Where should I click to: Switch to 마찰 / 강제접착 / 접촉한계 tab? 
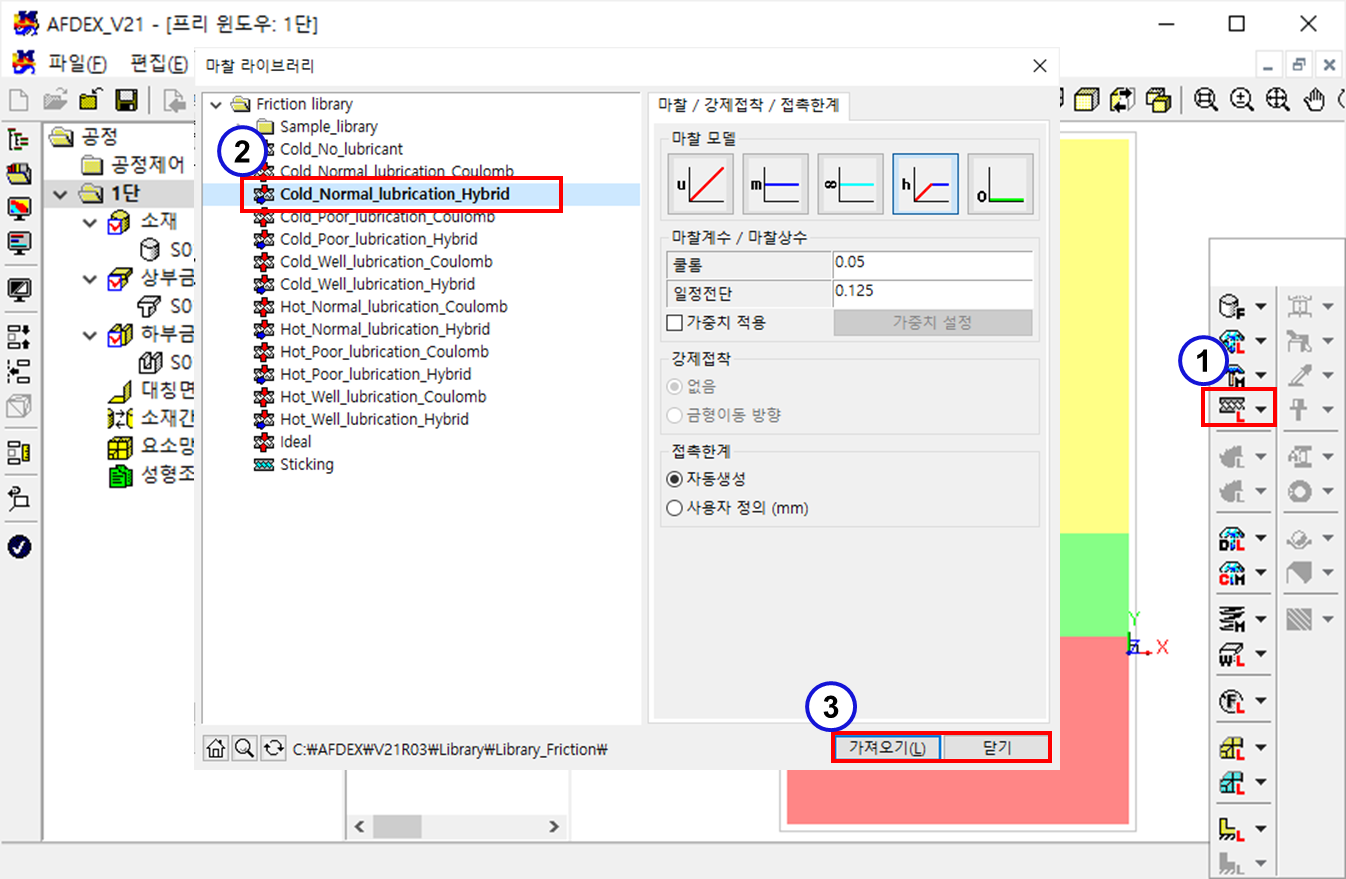(x=748, y=104)
